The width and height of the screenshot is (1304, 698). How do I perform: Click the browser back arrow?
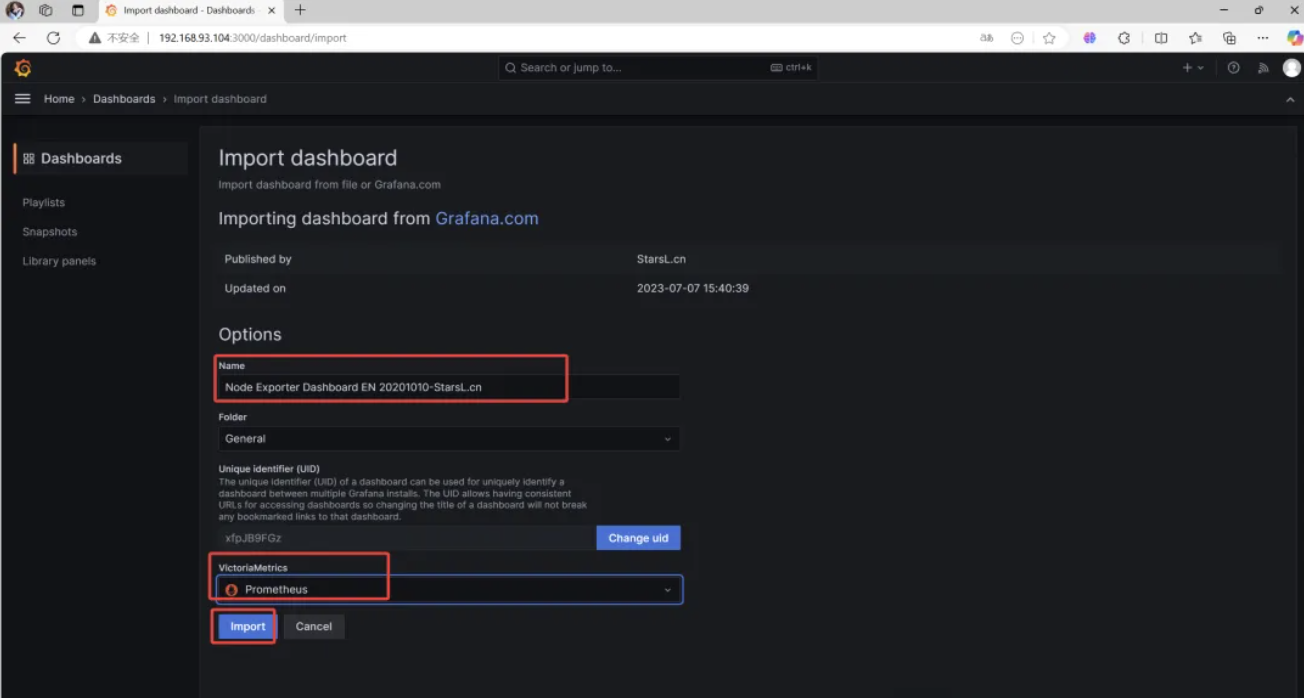pyautogui.click(x=19, y=38)
